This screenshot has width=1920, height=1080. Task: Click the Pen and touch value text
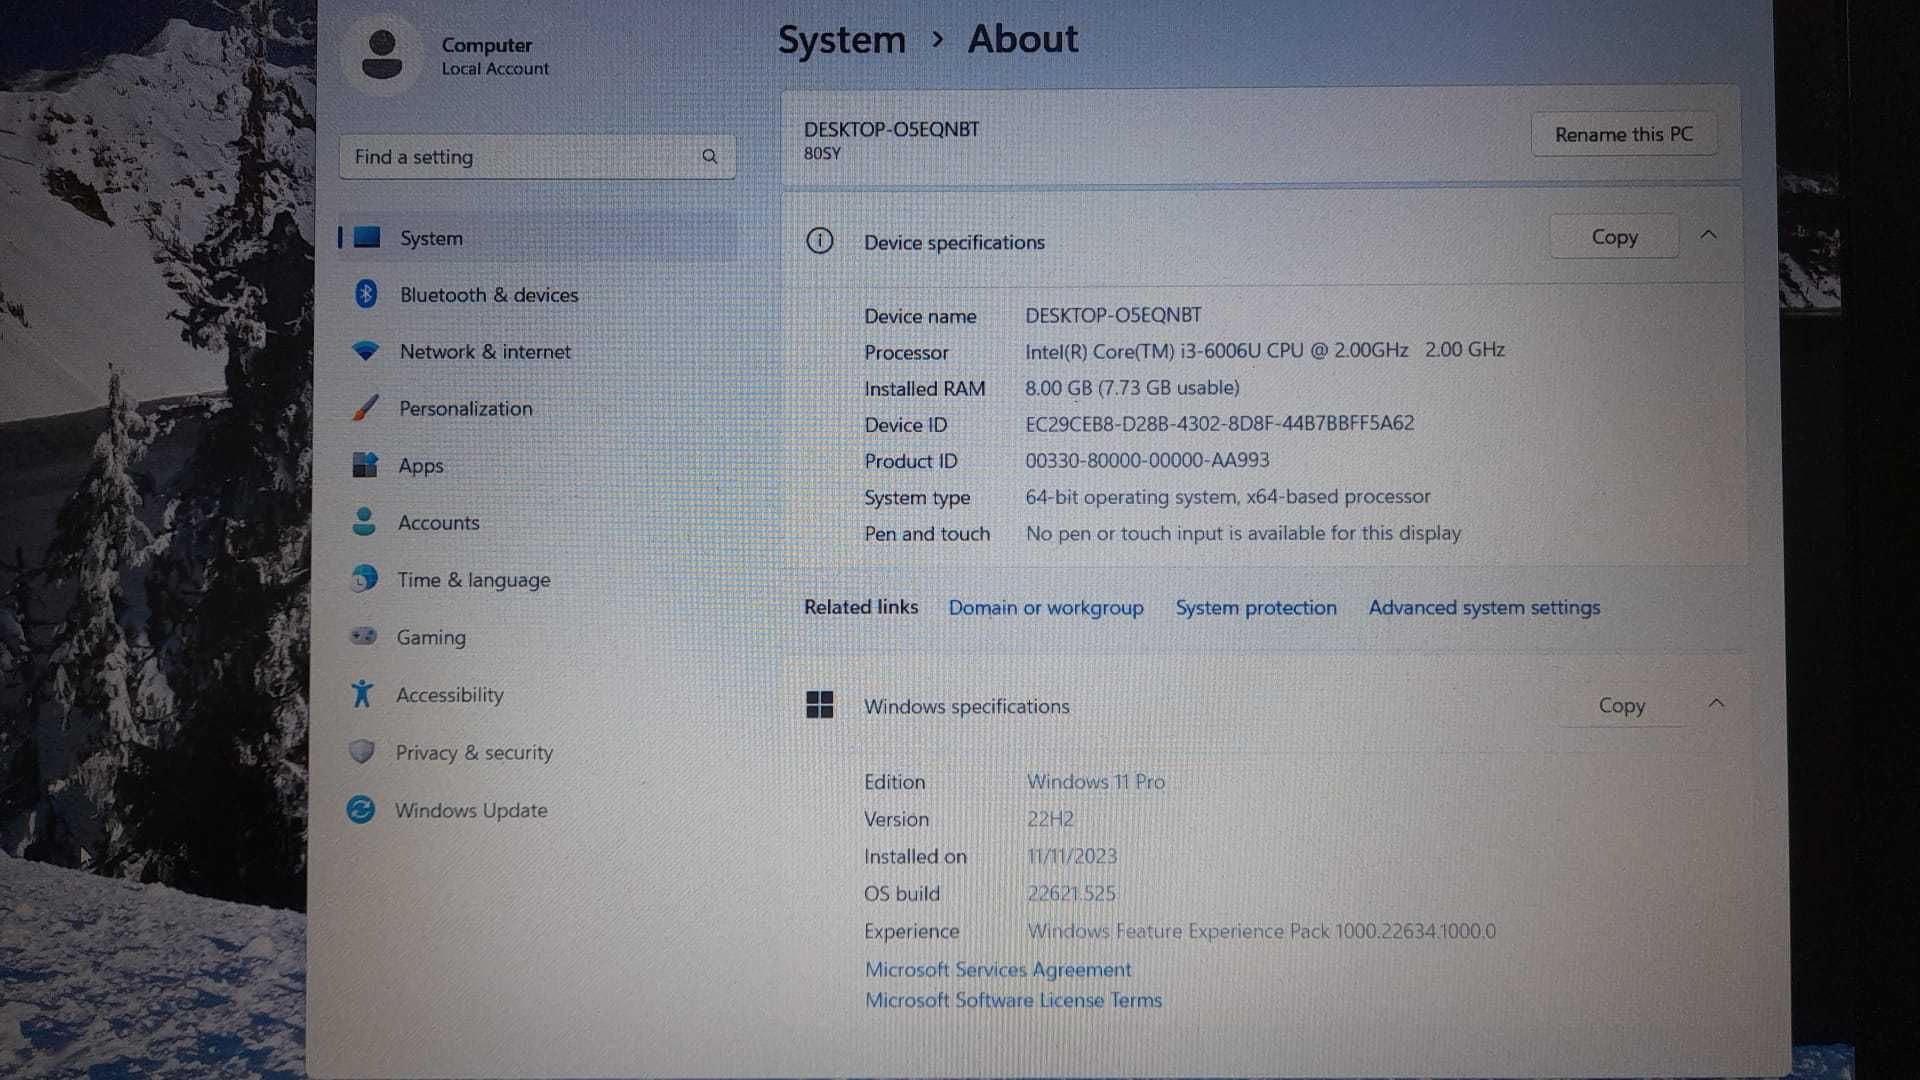(1243, 533)
